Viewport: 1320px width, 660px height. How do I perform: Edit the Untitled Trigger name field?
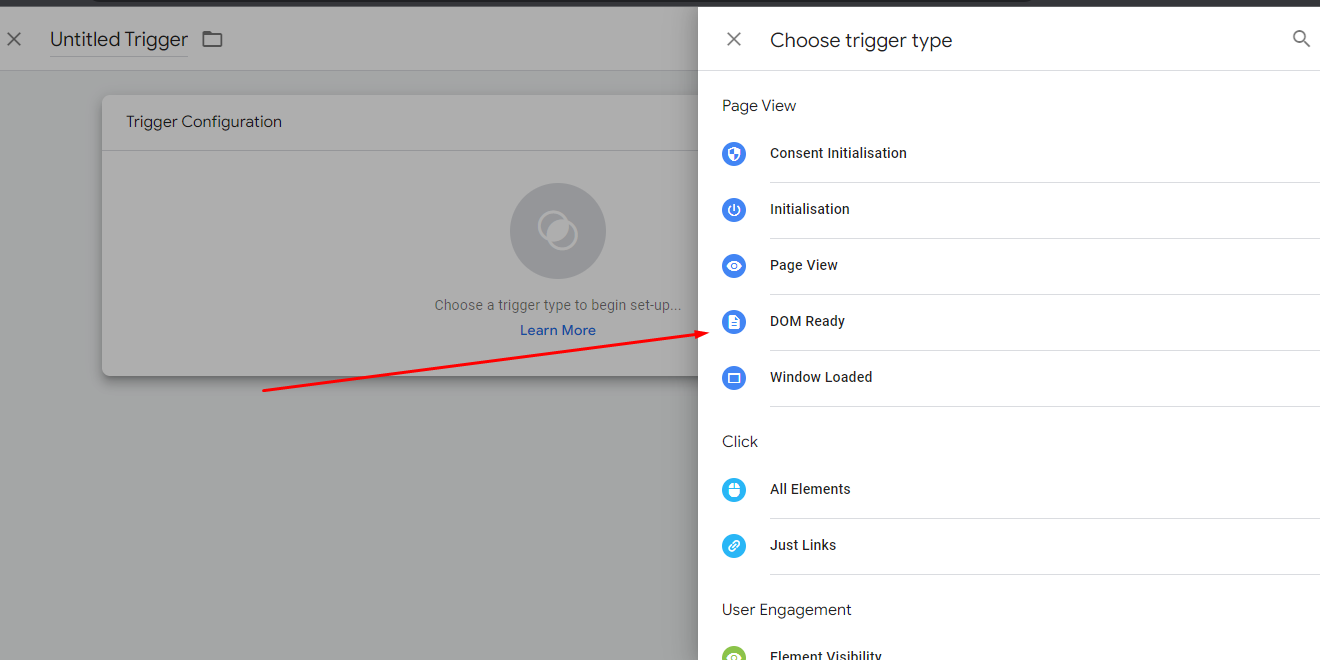(119, 40)
